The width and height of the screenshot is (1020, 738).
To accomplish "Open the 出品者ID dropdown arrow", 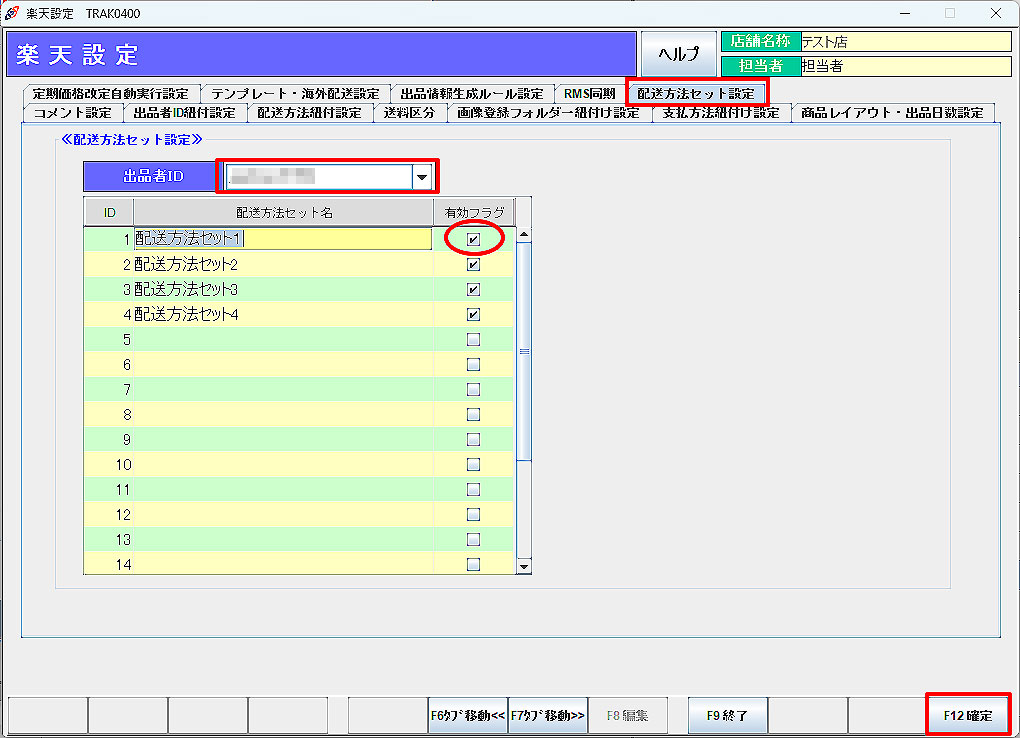I will 424,177.
